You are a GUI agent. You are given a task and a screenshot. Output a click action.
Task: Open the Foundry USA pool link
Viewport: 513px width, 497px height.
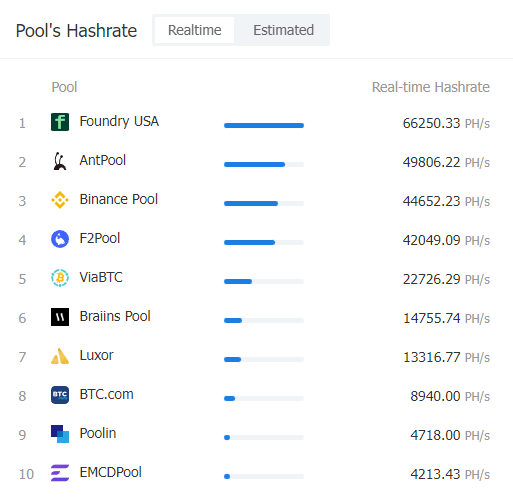point(119,121)
